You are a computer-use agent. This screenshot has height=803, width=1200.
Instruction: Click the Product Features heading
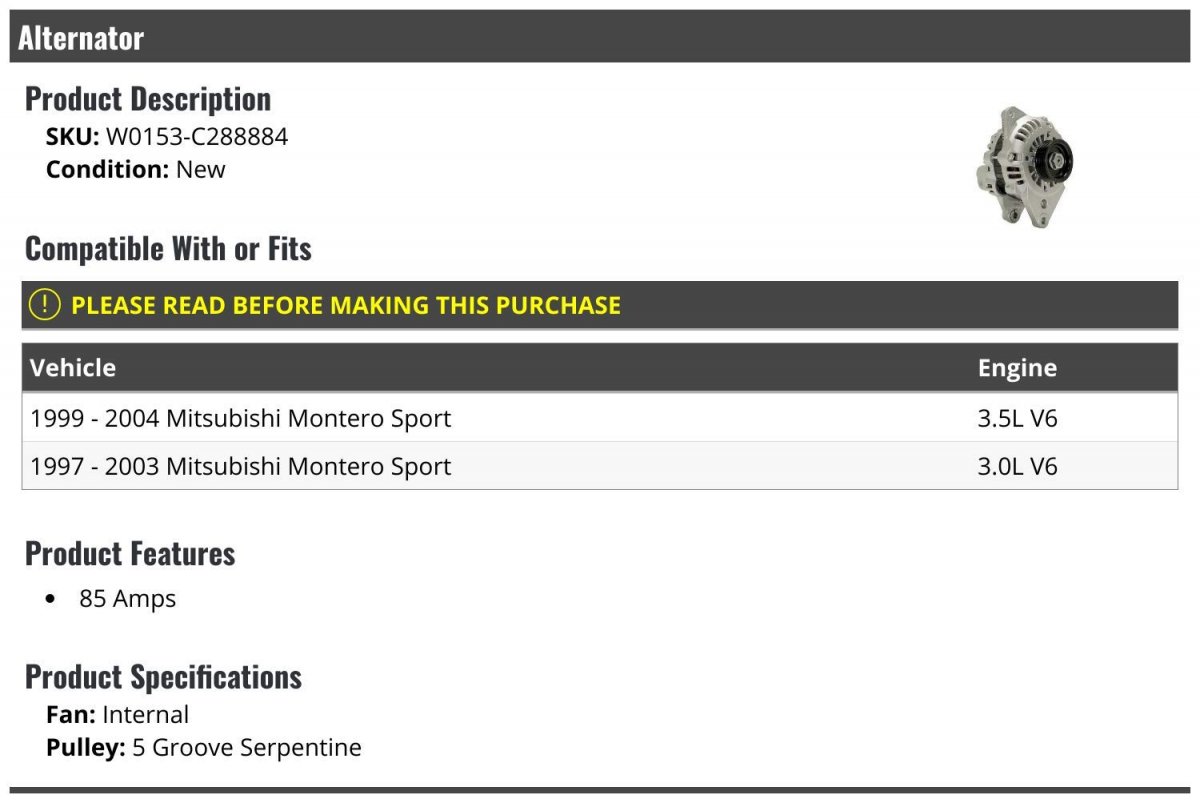click(x=130, y=553)
